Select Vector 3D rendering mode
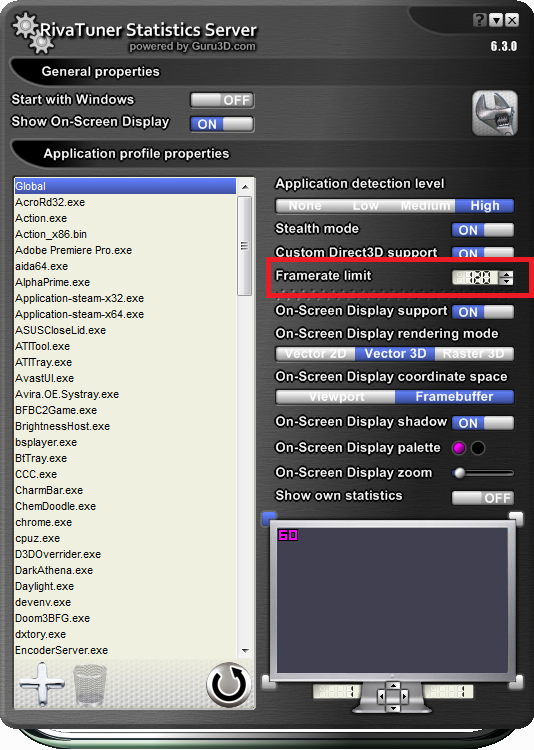The width and height of the screenshot is (534, 750). (x=395, y=354)
